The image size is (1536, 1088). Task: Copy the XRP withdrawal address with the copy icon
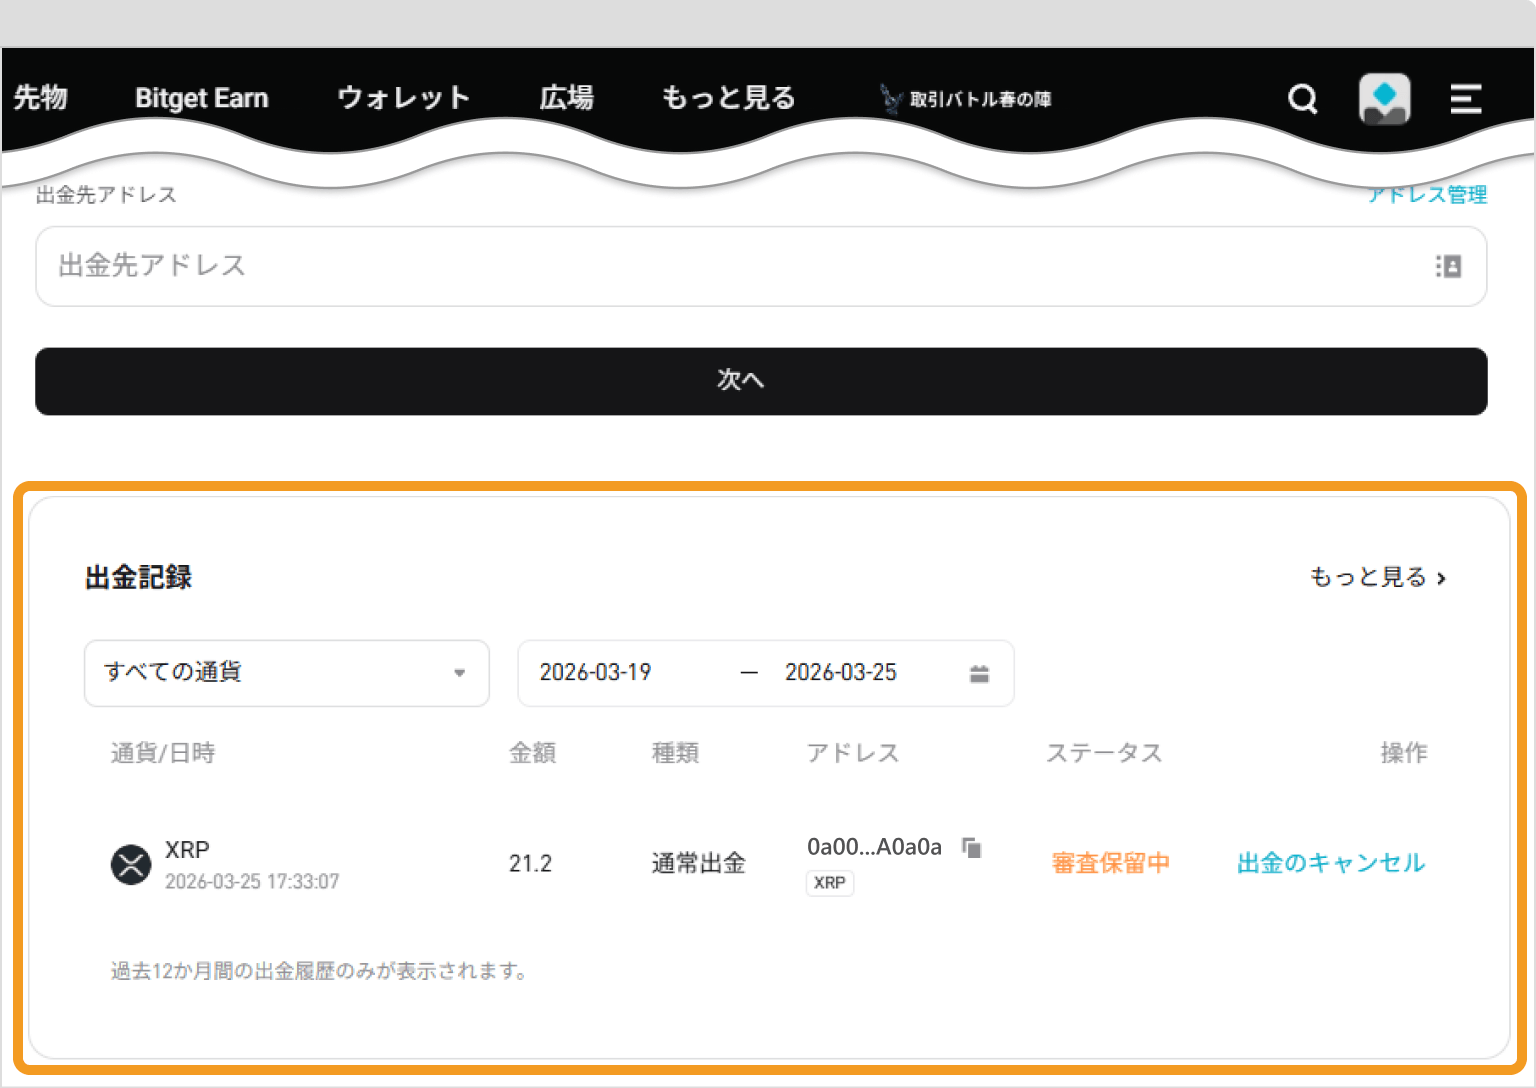pyautogui.click(x=971, y=846)
